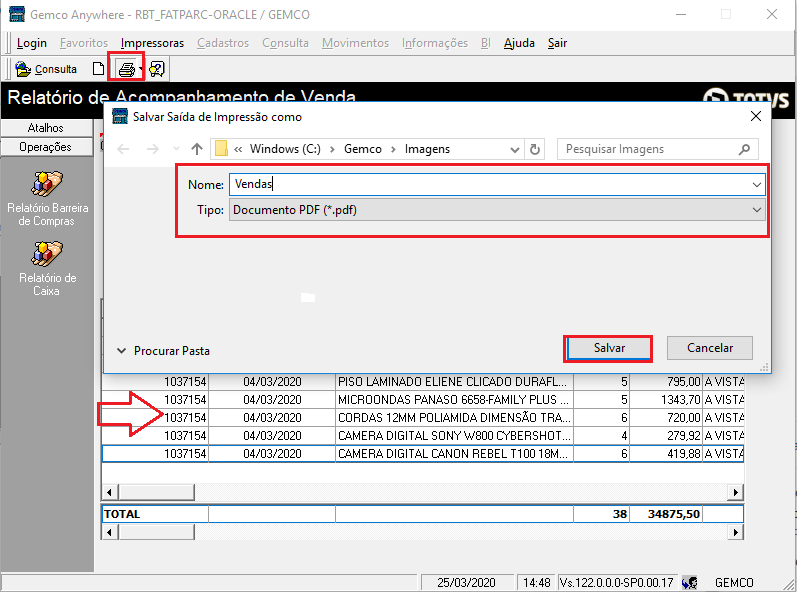
Task: Open recent locations dropdown arrow
Action: click(176, 149)
